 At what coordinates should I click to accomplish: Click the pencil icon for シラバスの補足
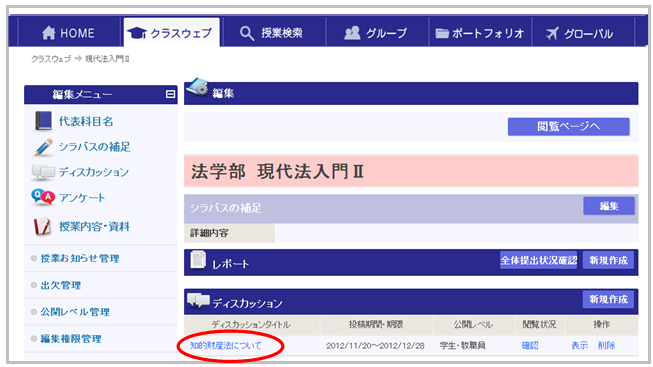point(43,147)
